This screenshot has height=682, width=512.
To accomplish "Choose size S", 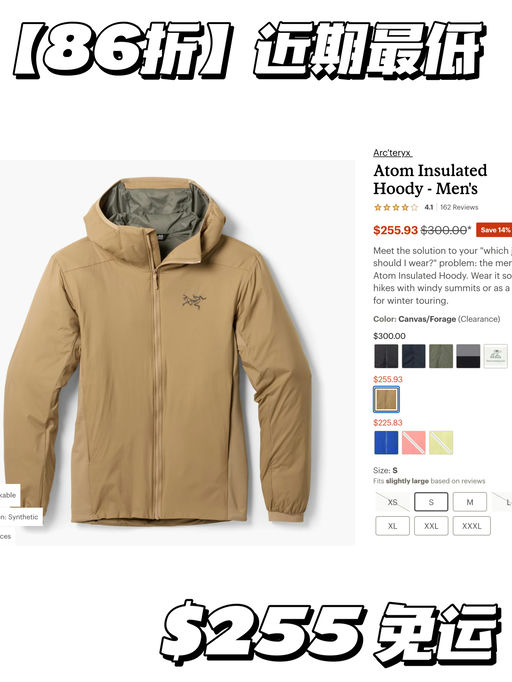I will click(x=431, y=502).
